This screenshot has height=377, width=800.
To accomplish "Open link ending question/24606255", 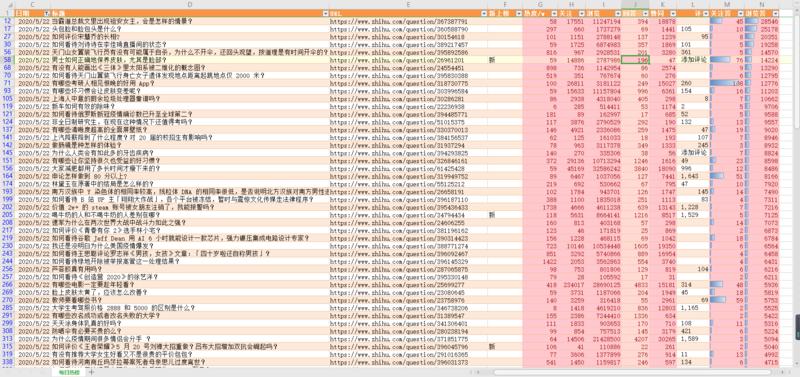I will pos(397,222).
